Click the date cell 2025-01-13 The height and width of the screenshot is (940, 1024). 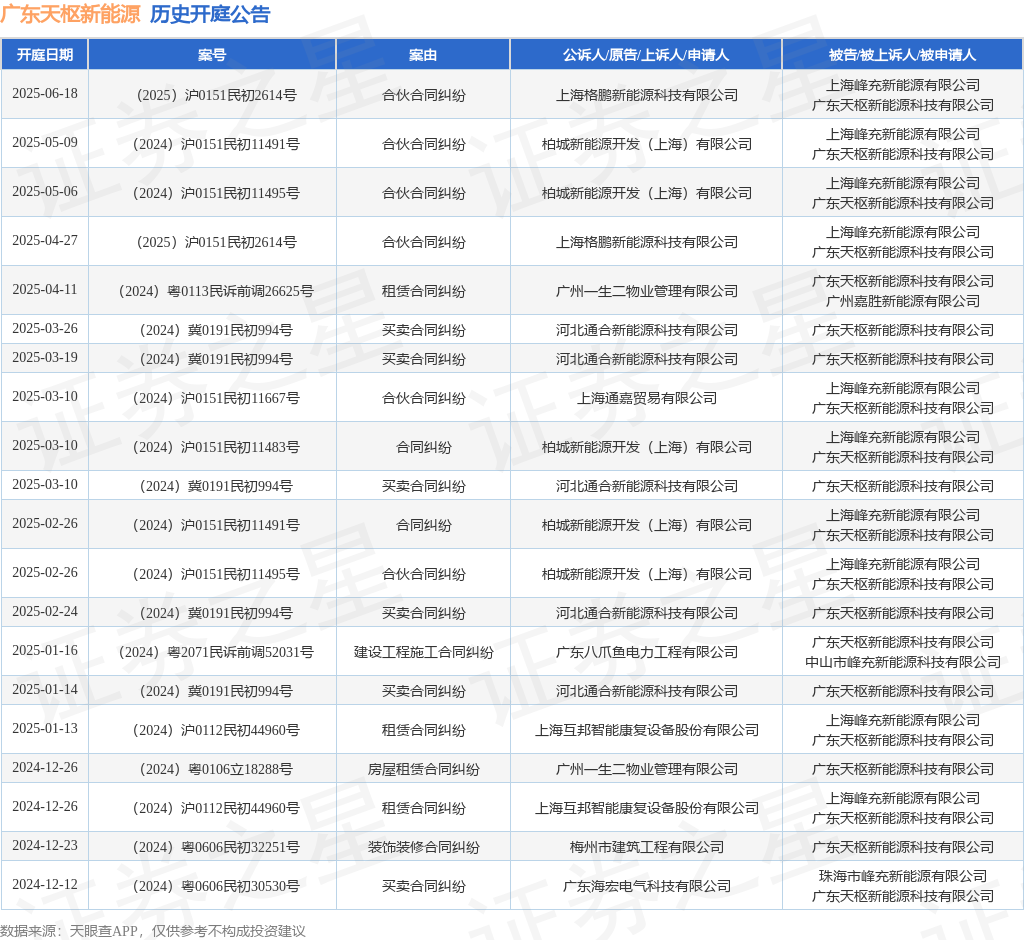44,728
